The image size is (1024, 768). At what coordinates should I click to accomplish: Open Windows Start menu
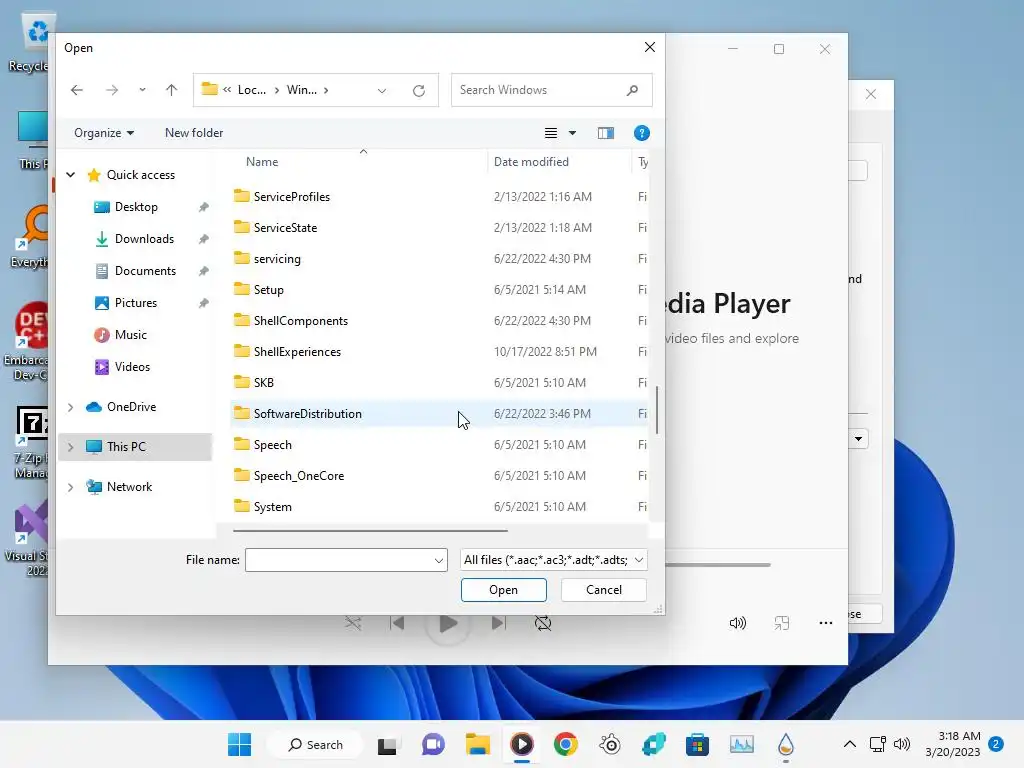(x=239, y=744)
